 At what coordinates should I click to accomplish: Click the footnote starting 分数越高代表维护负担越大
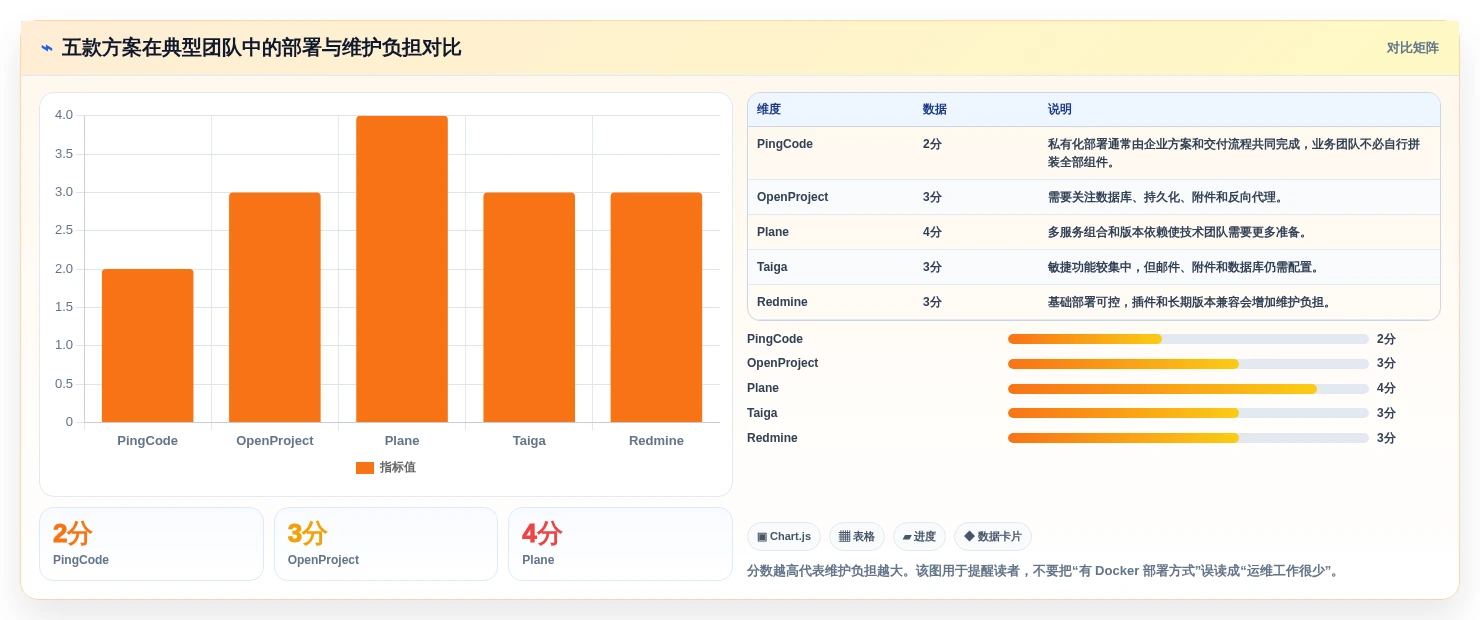1044,571
